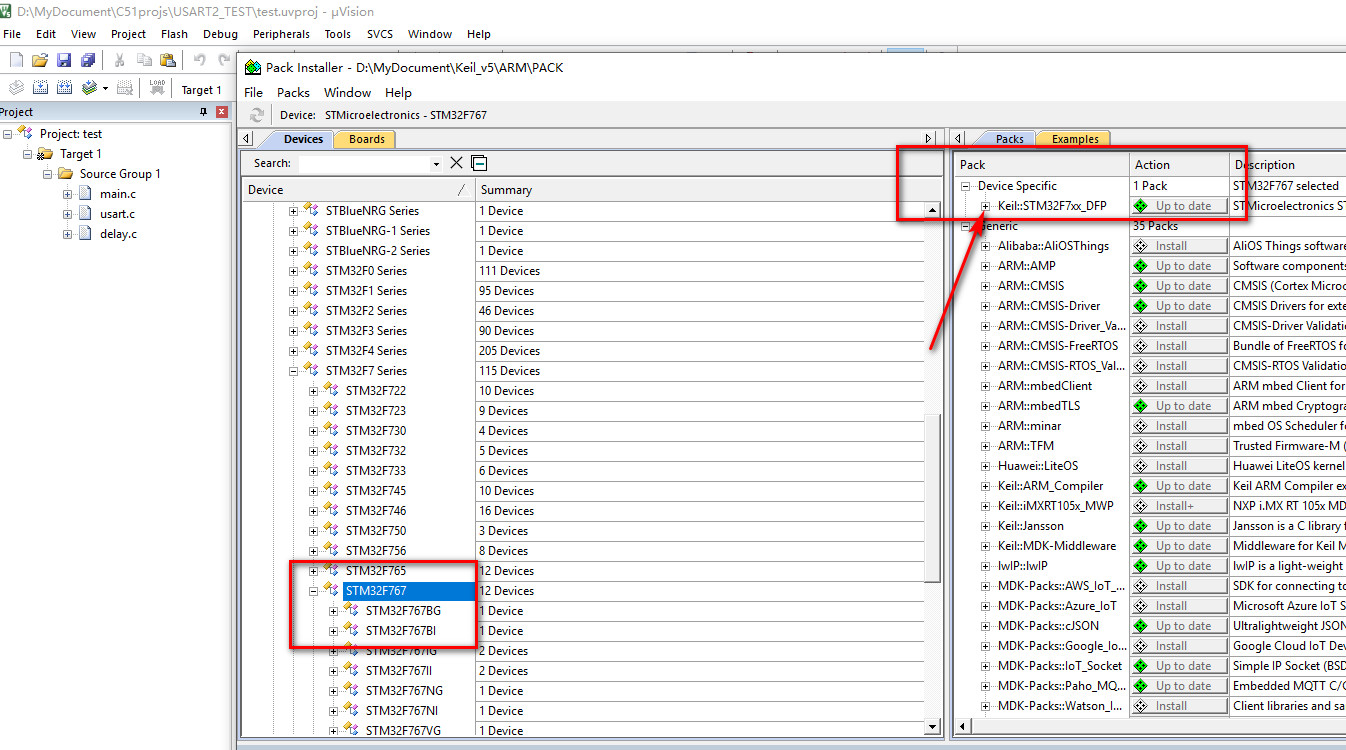Click the Pack Installer refresh icon
1346x750 pixels.
[257, 115]
